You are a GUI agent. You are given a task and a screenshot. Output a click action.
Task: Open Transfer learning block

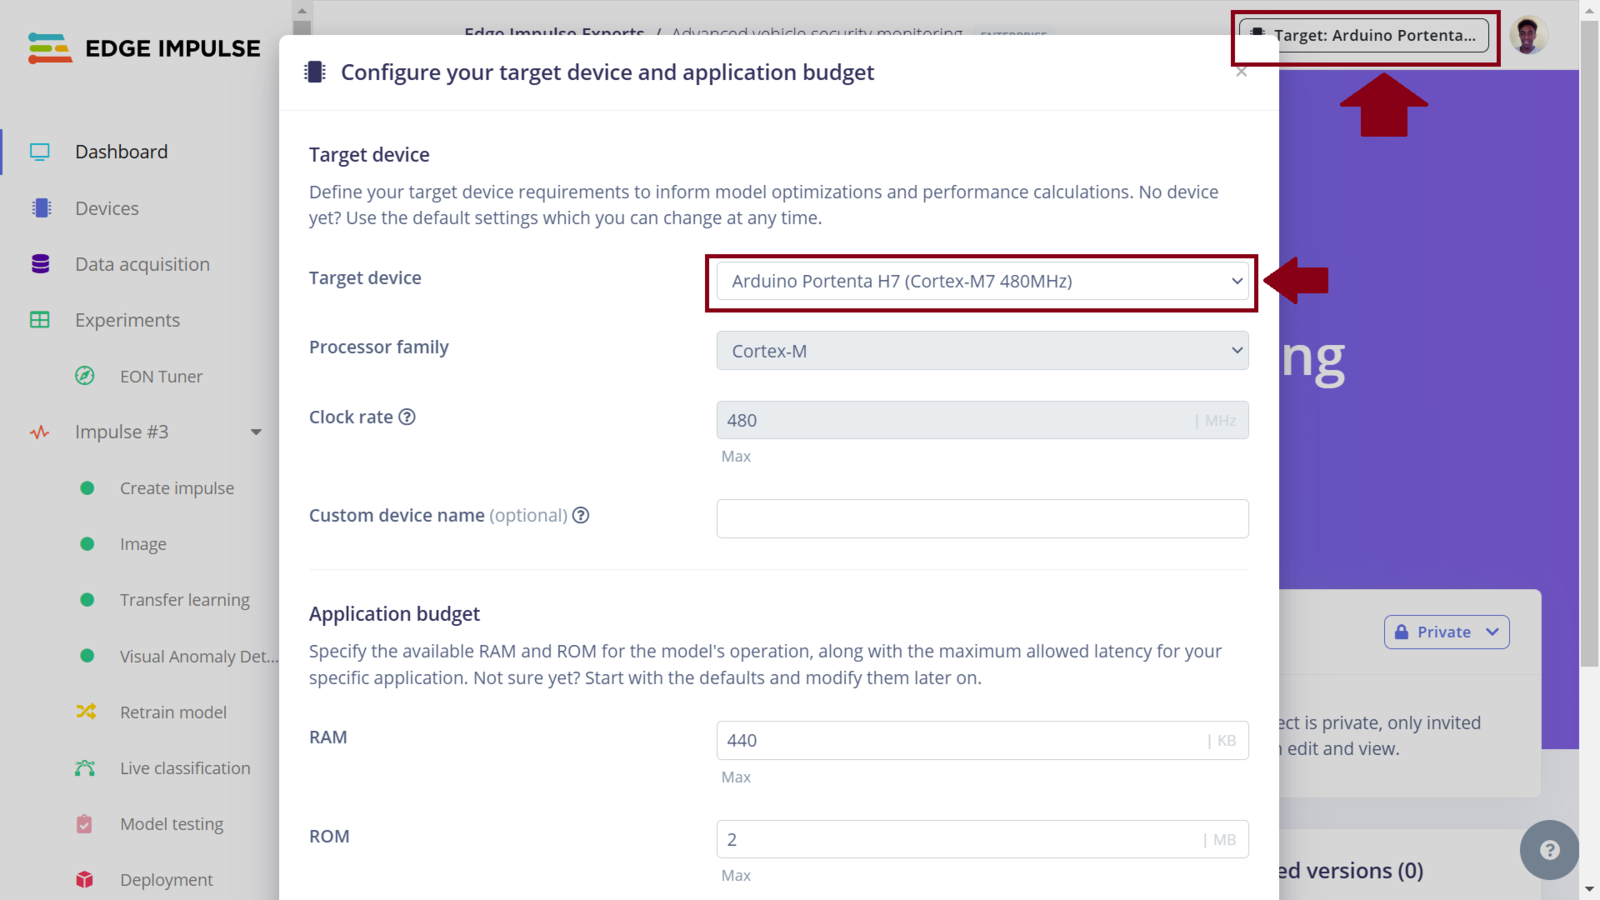185,600
